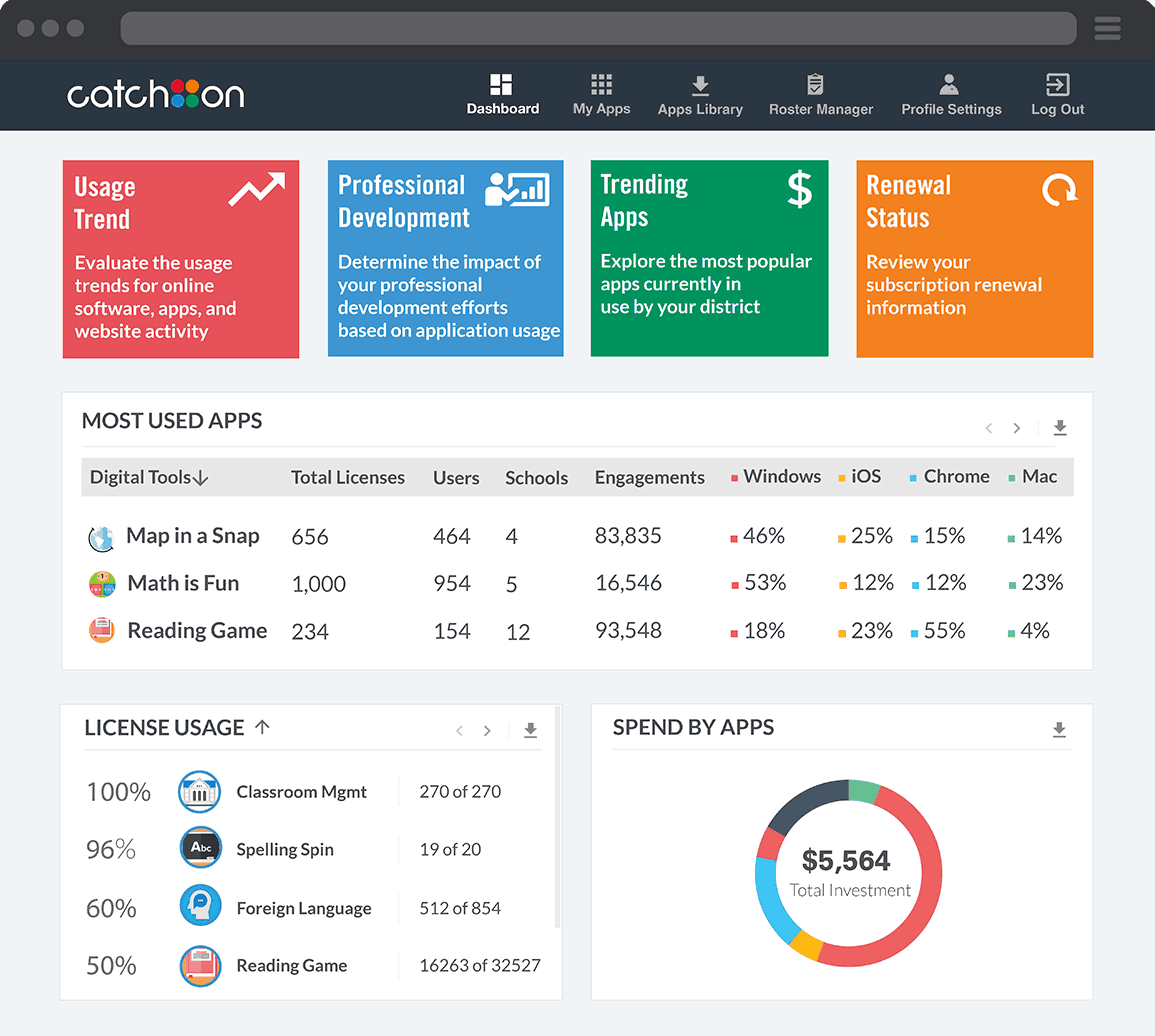Download the Spend by Apps chart
Viewport: 1155px width, 1036px height.
point(1058,730)
